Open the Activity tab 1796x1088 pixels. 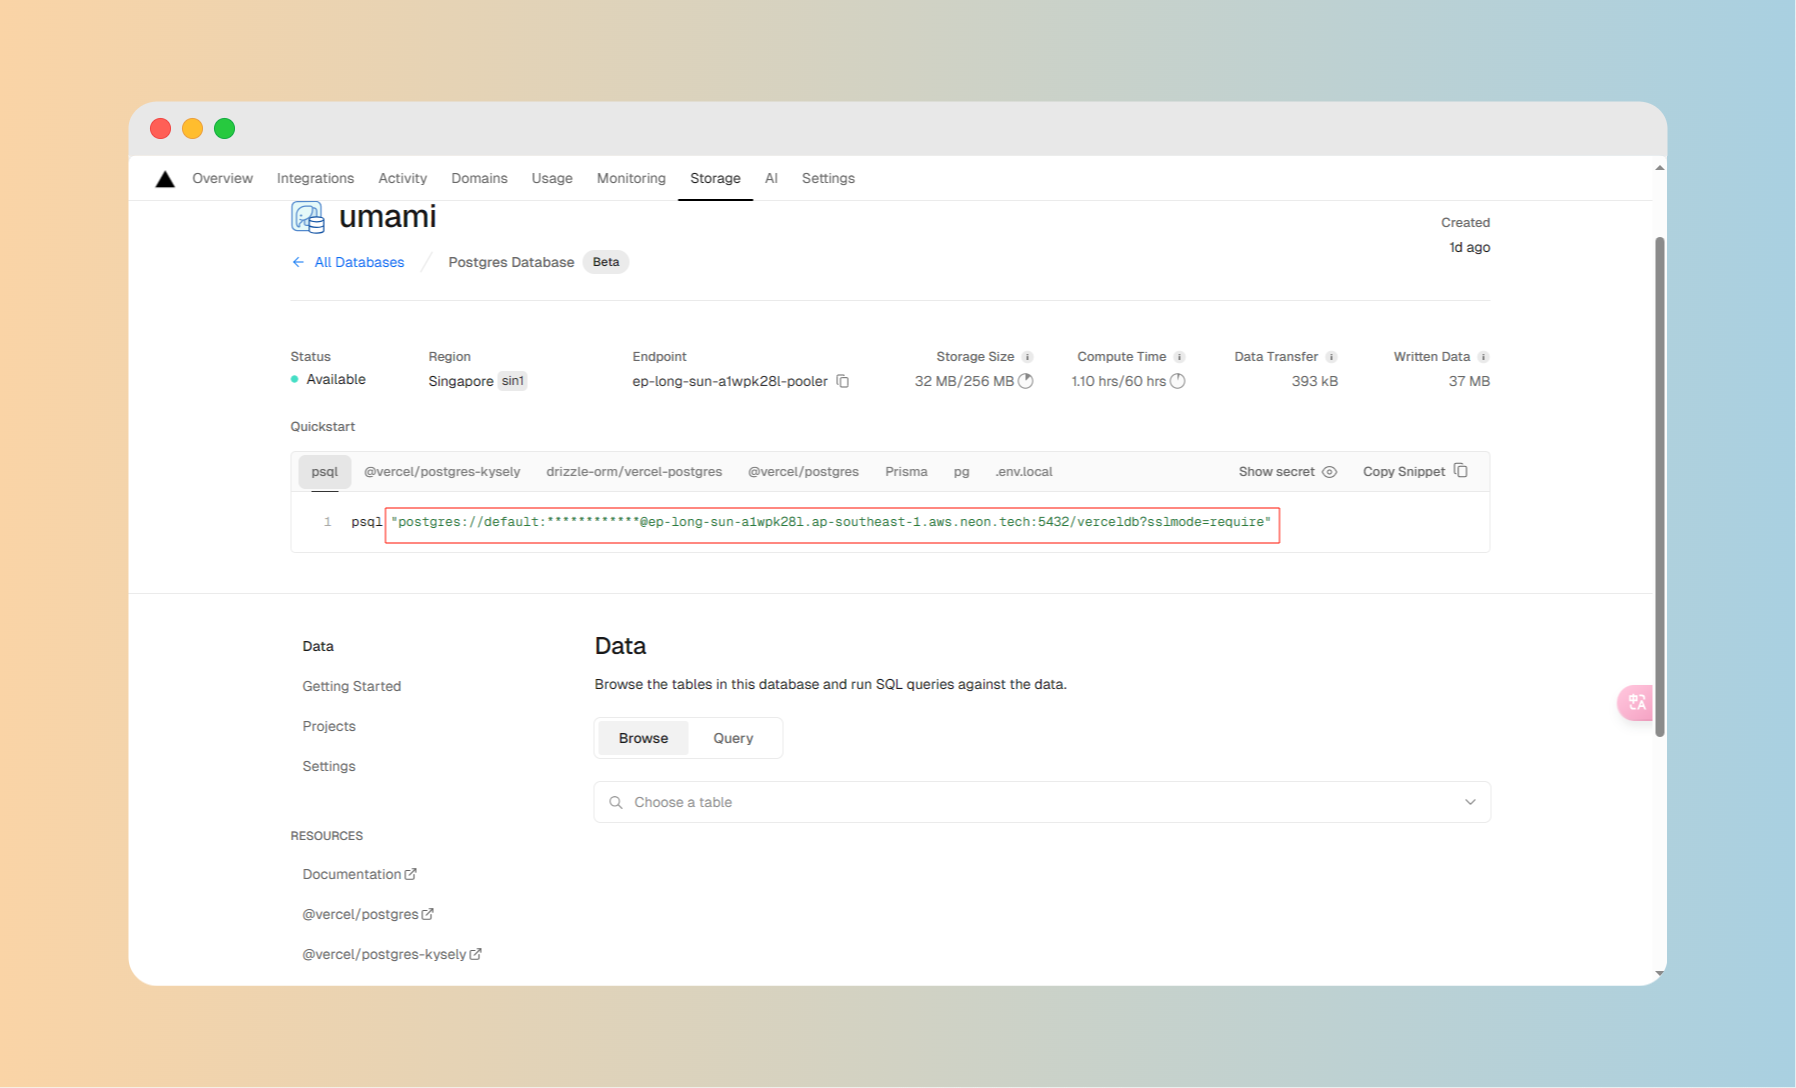pyautogui.click(x=402, y=178)
